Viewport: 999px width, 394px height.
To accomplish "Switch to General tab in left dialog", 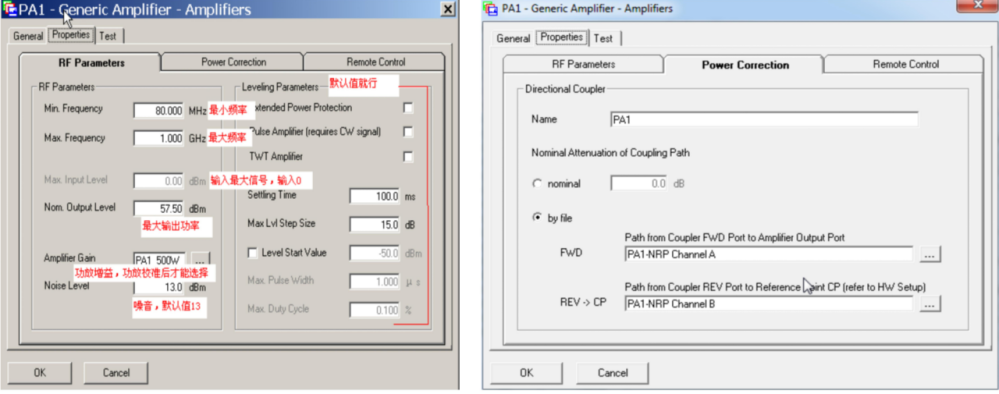I will tap(28, 36).
